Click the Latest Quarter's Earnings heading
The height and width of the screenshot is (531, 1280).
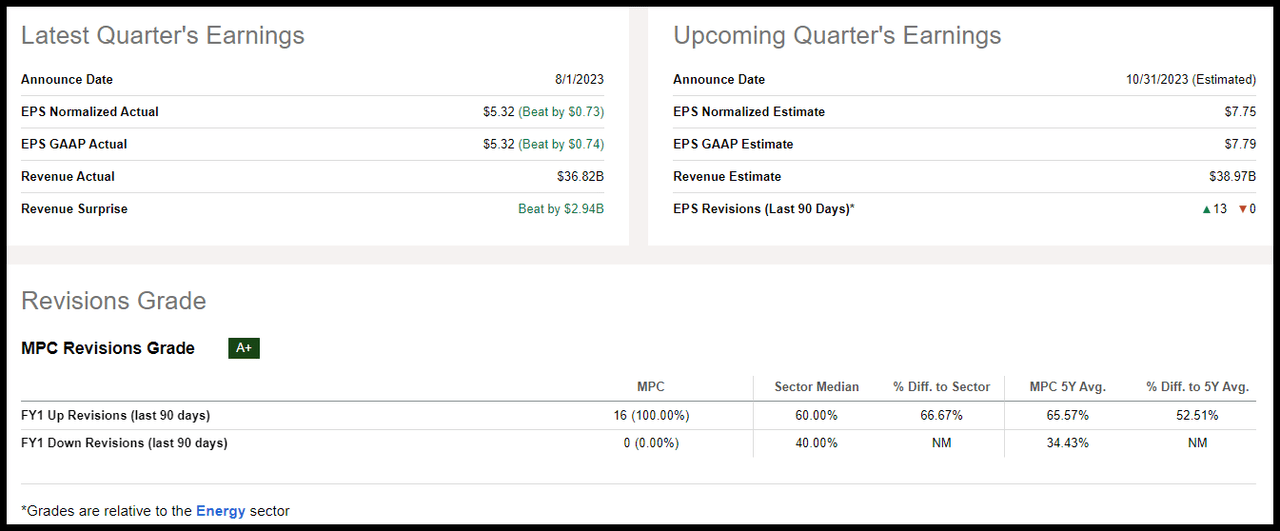tap(163, 36)
